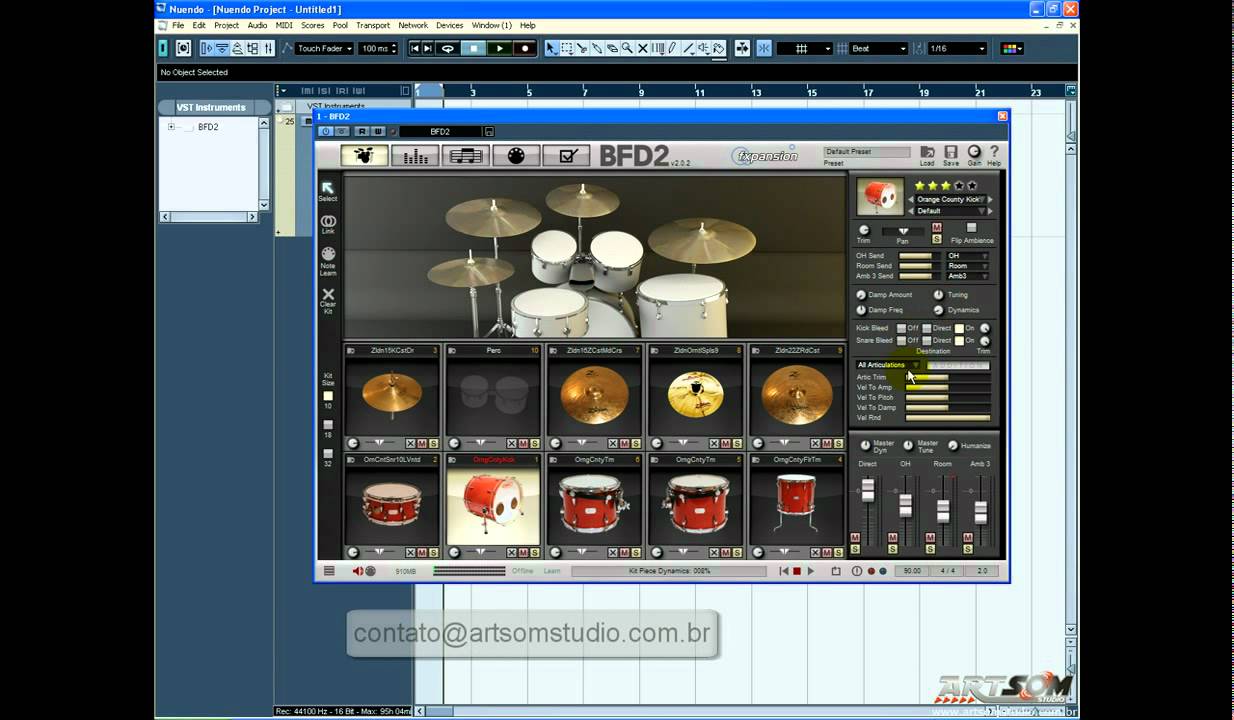Select the OrnCntSnr10LVntd snare slot
Screen dimensions: 1234x720
pyautogui.click(x=392, y=504)
